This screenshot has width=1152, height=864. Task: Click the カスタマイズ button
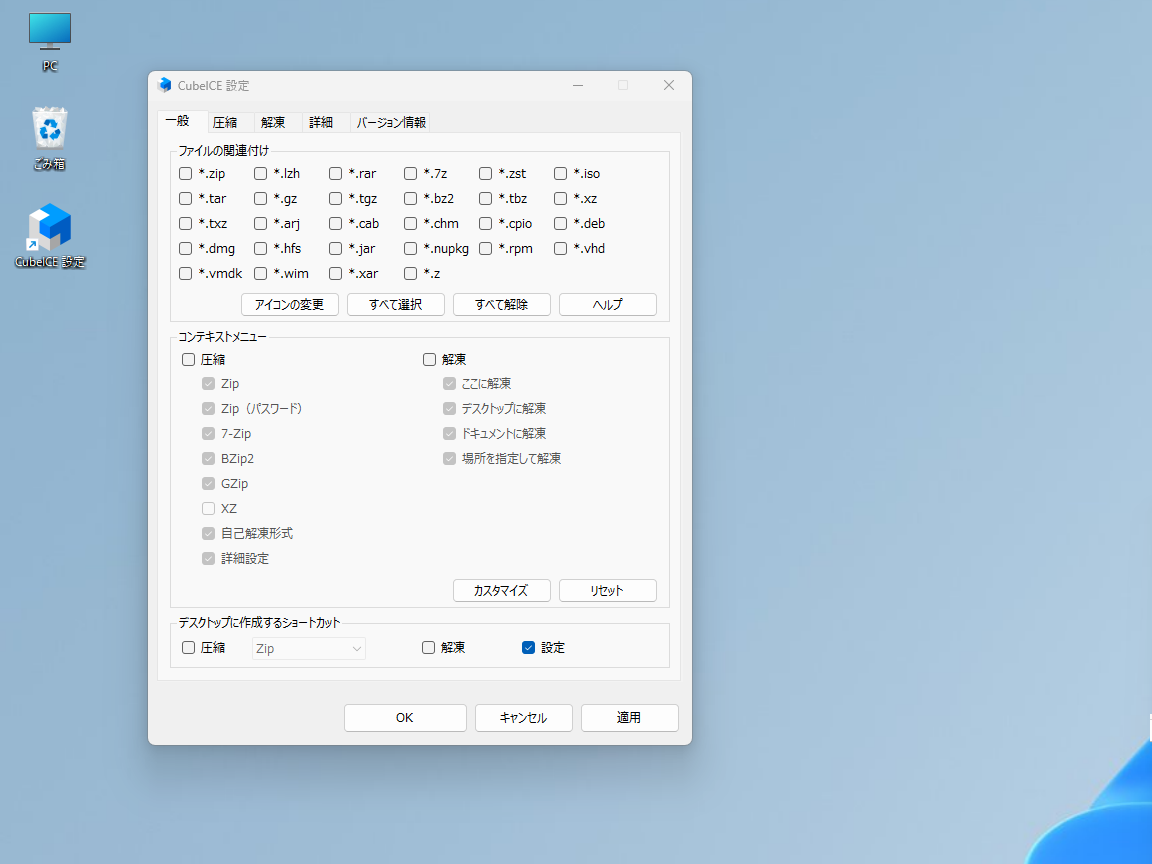[x=501, y=590]
